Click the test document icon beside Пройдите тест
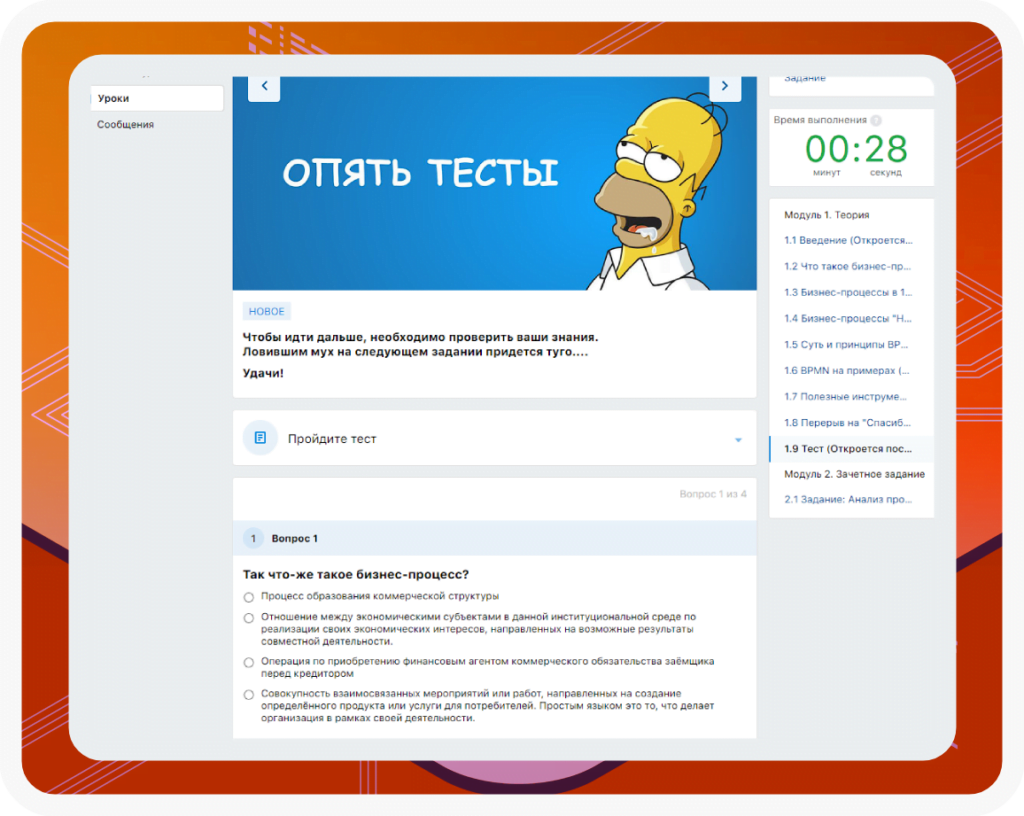Viewport: 1024px width, 816px height. point(260,438)
